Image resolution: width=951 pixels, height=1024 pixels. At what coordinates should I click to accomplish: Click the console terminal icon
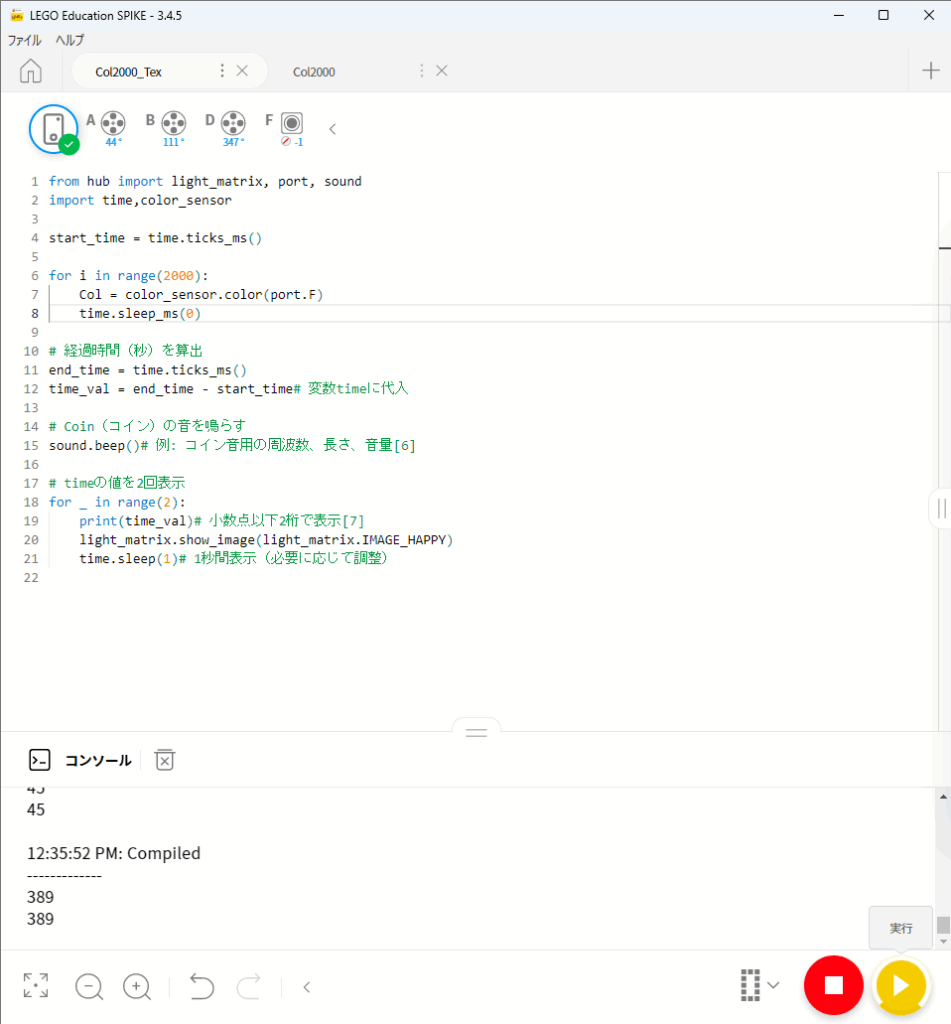pos(40,760)
